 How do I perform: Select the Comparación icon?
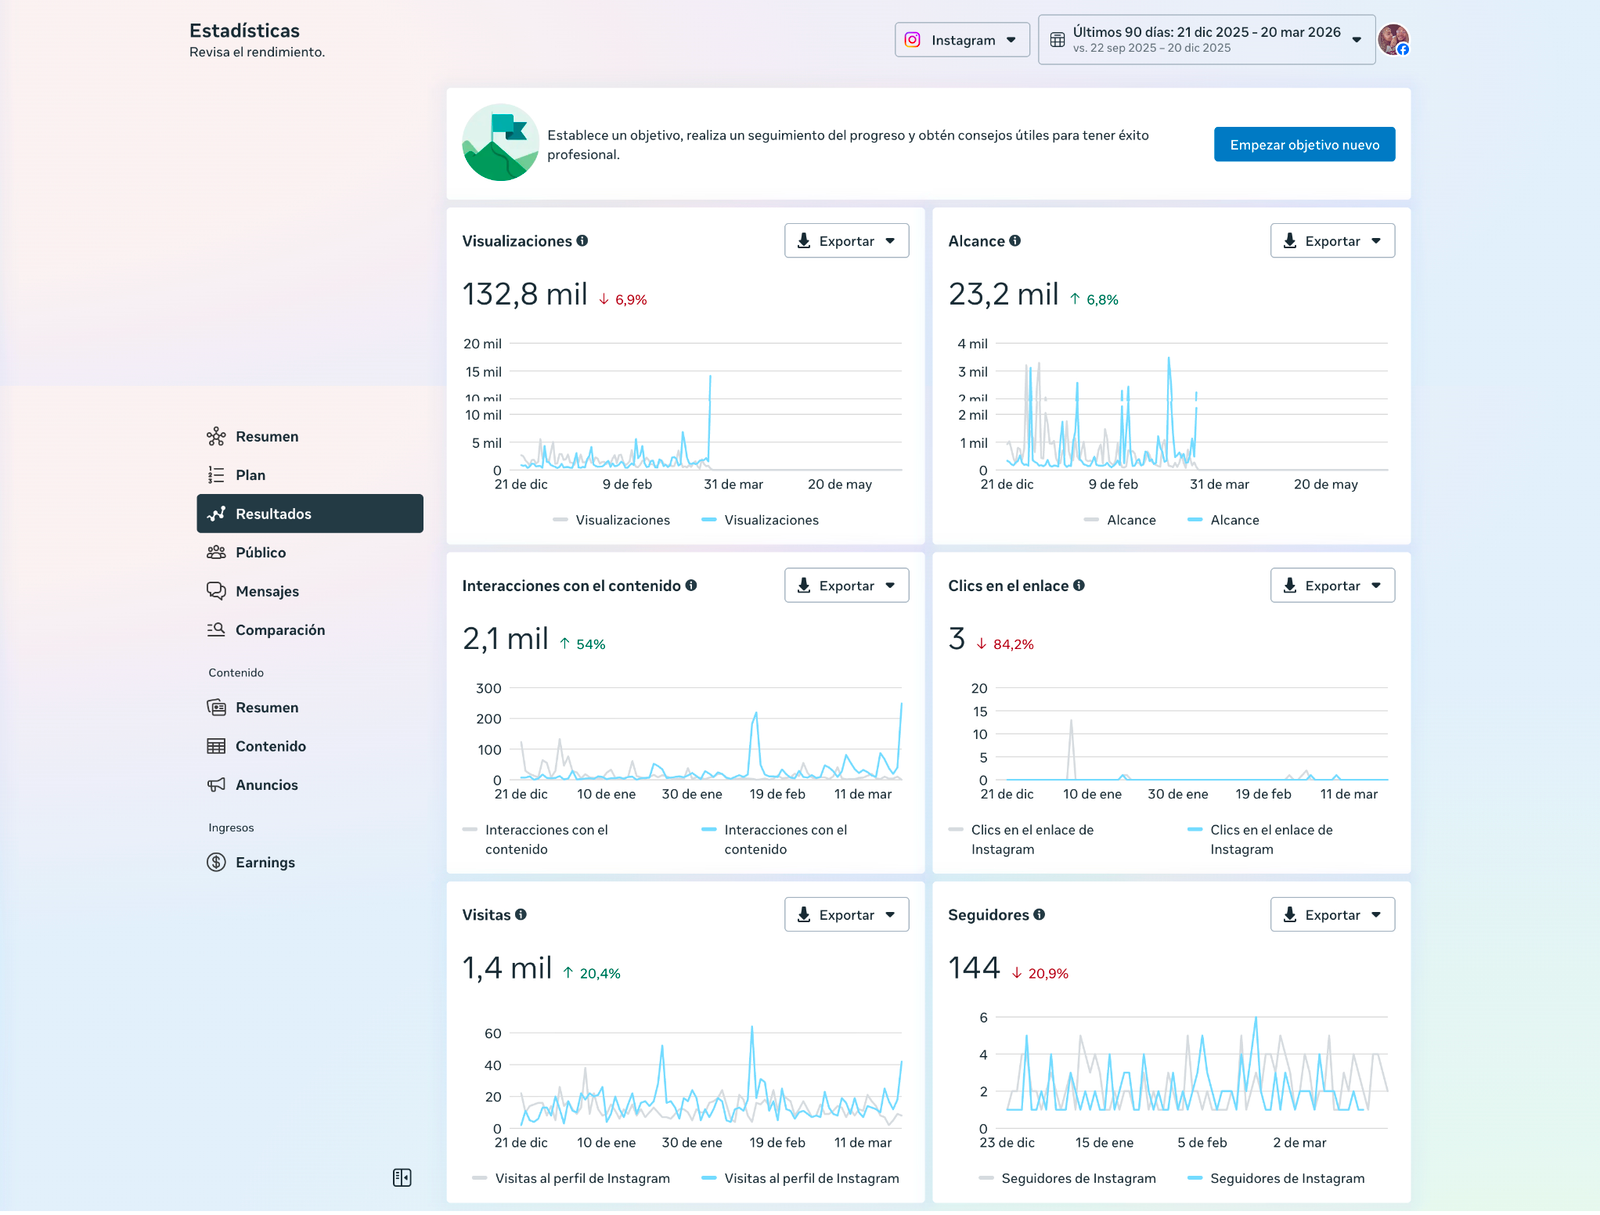tap(216, 630)
